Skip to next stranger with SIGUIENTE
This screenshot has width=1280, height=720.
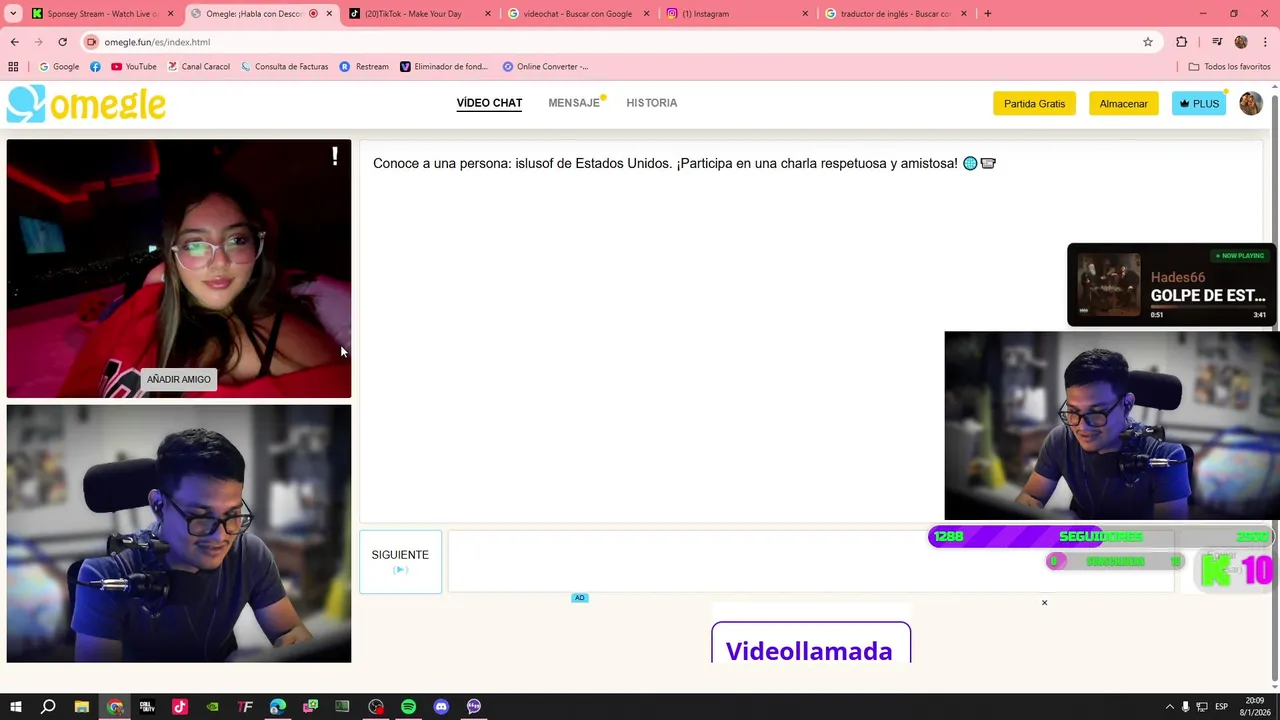tap(400, 562)
